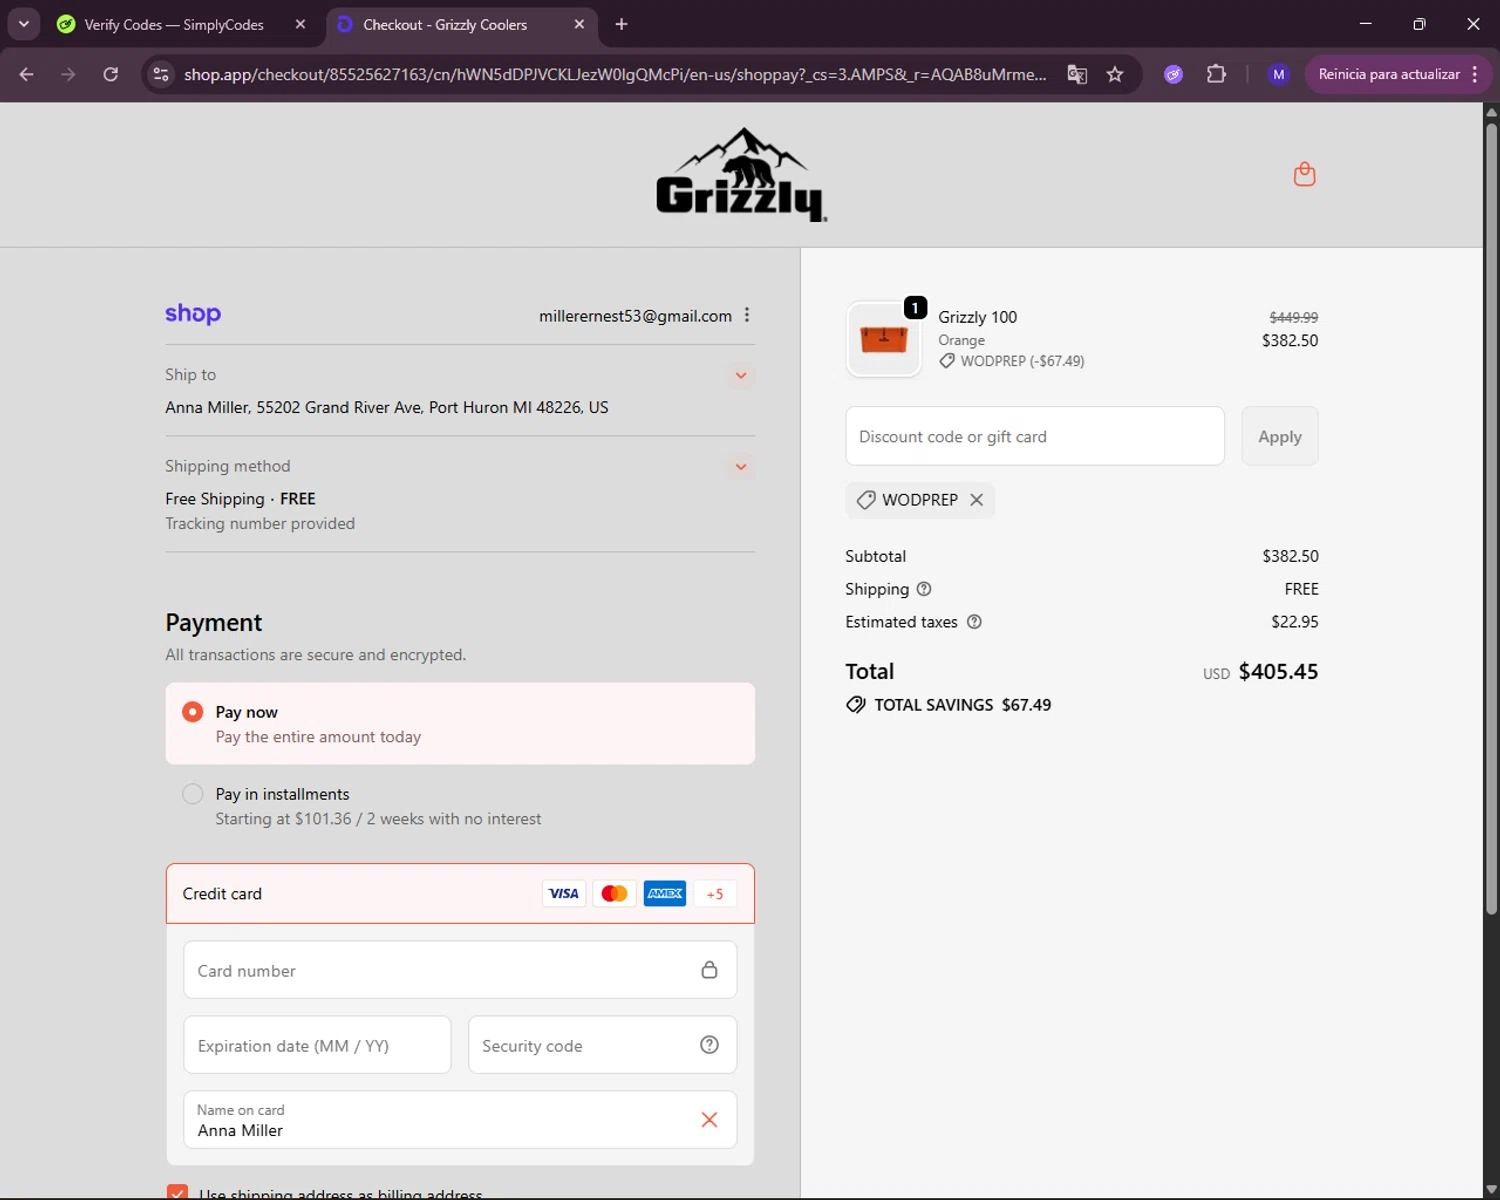Click the Grizzly 100 product thumbnail

(884, 339)
